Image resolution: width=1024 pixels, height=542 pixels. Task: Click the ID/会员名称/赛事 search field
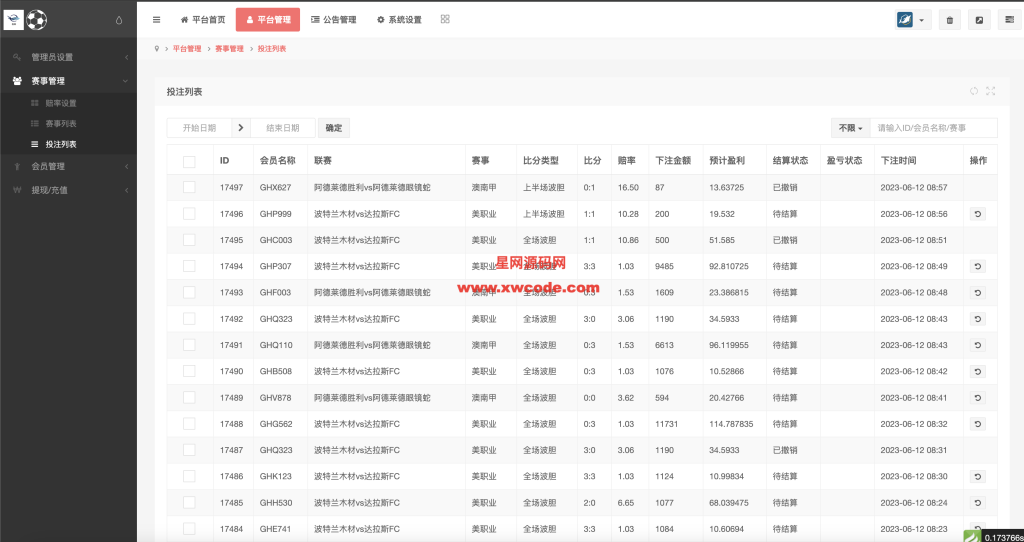tap(933, 128)
